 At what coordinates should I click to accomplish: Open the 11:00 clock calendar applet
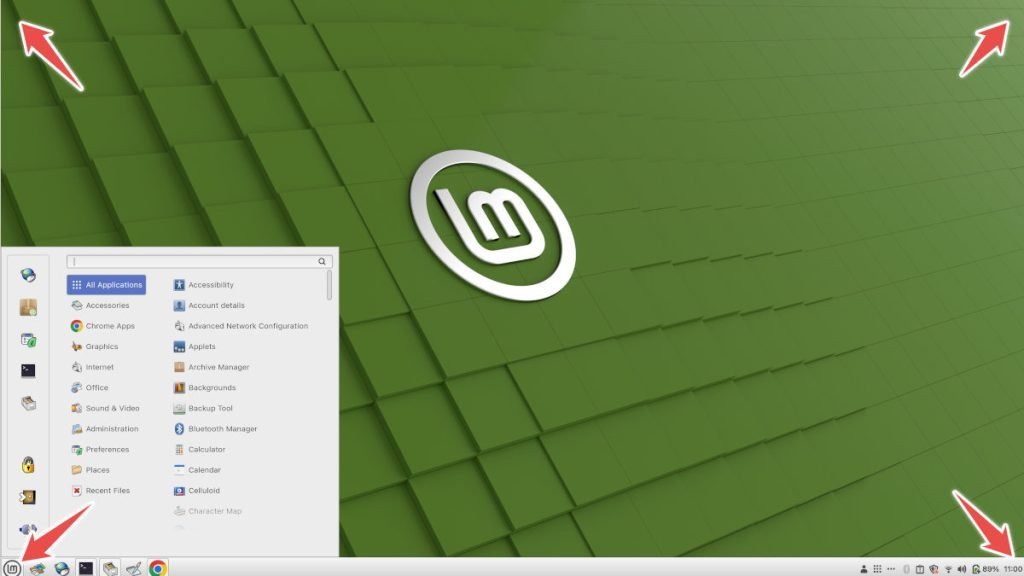click(1013, 569)
